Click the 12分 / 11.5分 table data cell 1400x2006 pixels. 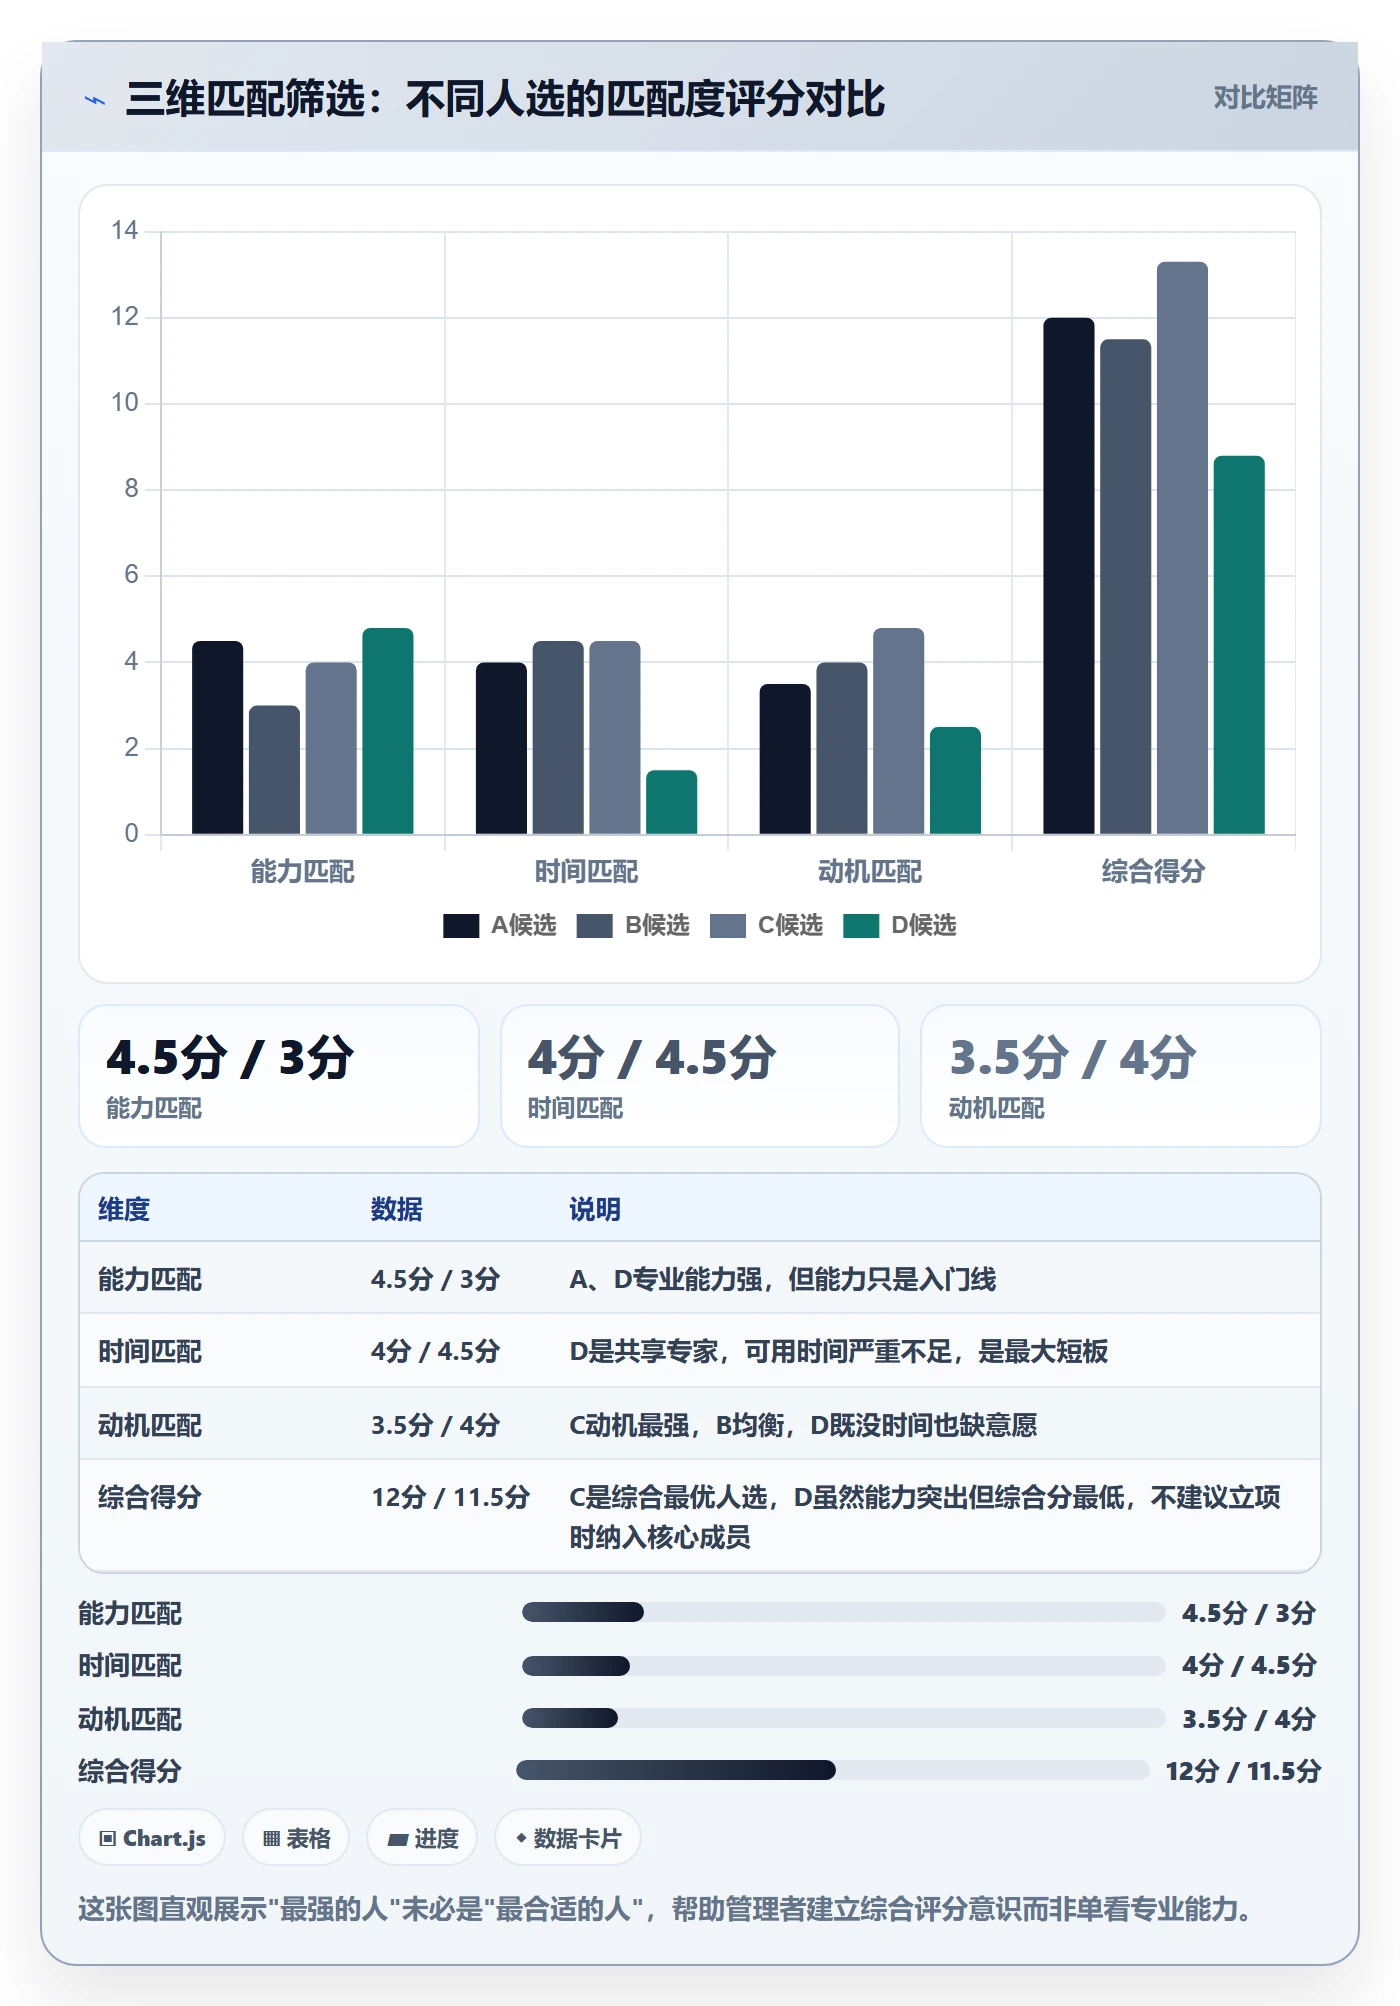(450, 1498)
